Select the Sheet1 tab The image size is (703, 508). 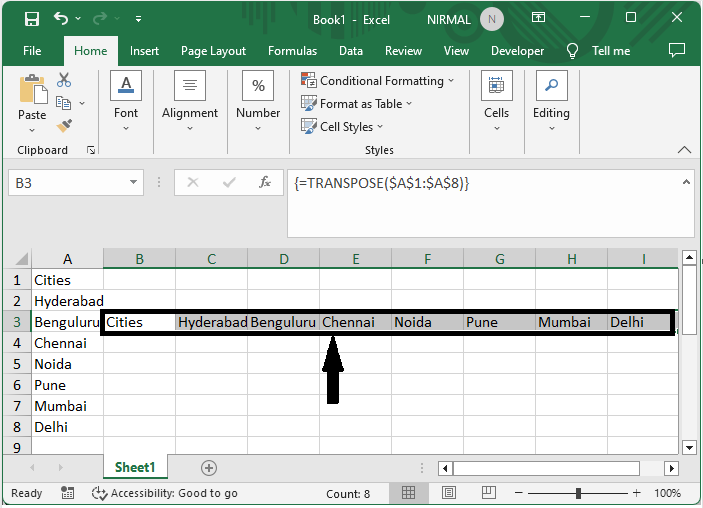(135, 467)
